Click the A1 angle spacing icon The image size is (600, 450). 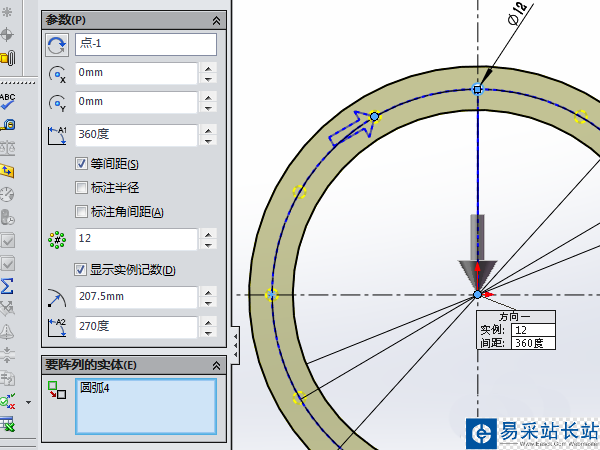[x=57, y=135]
